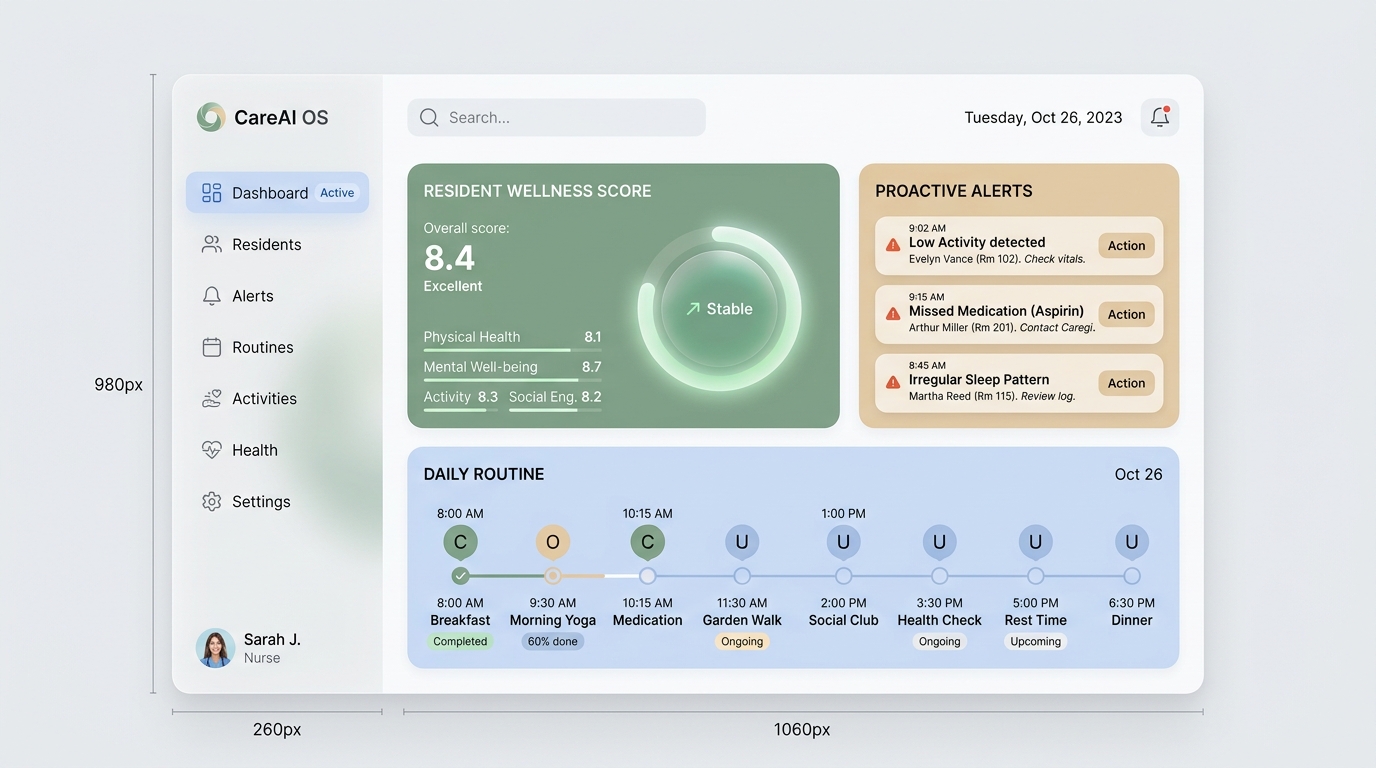The width and height of the screenshot is (1376, 768).
Task: Click the Activities icon in sidebar
Action: pyautogui.click(x=211, y=398)
